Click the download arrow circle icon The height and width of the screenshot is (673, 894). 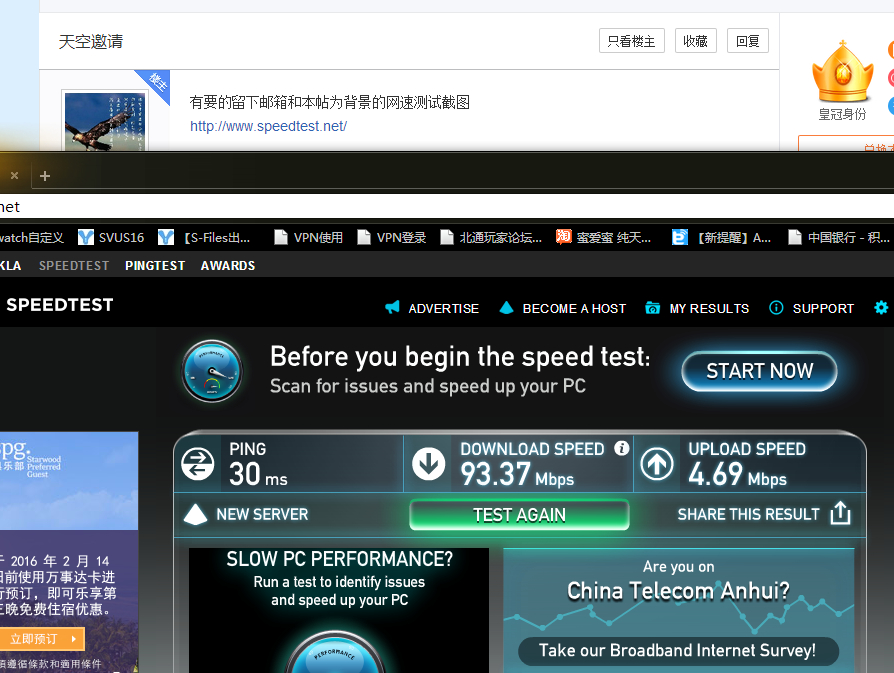(x=429, y=464)
